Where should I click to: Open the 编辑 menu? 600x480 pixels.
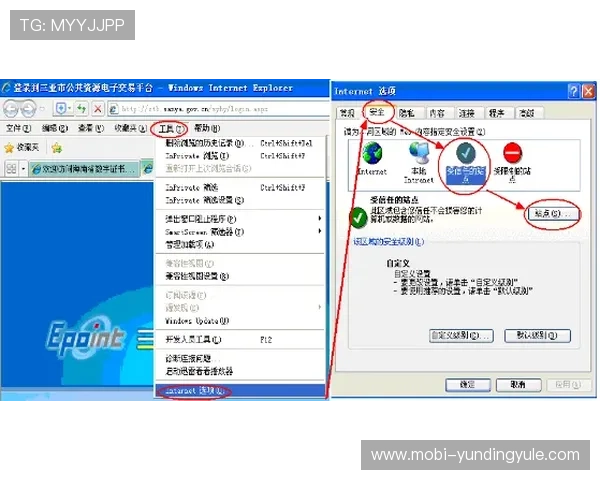click(55, 128)
